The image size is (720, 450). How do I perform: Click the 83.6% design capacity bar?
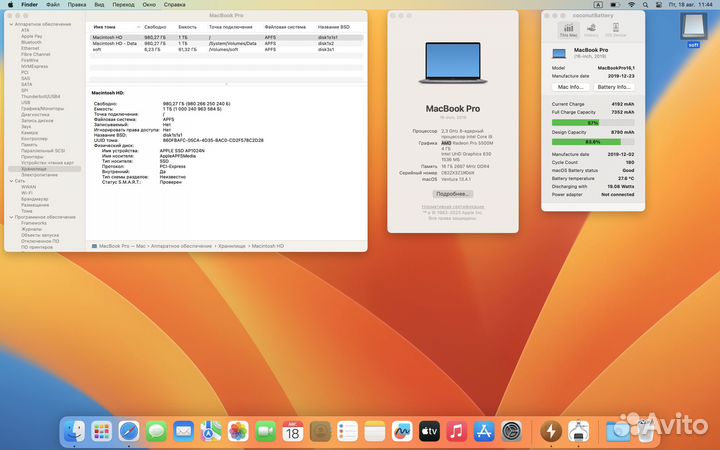(593, 142)
